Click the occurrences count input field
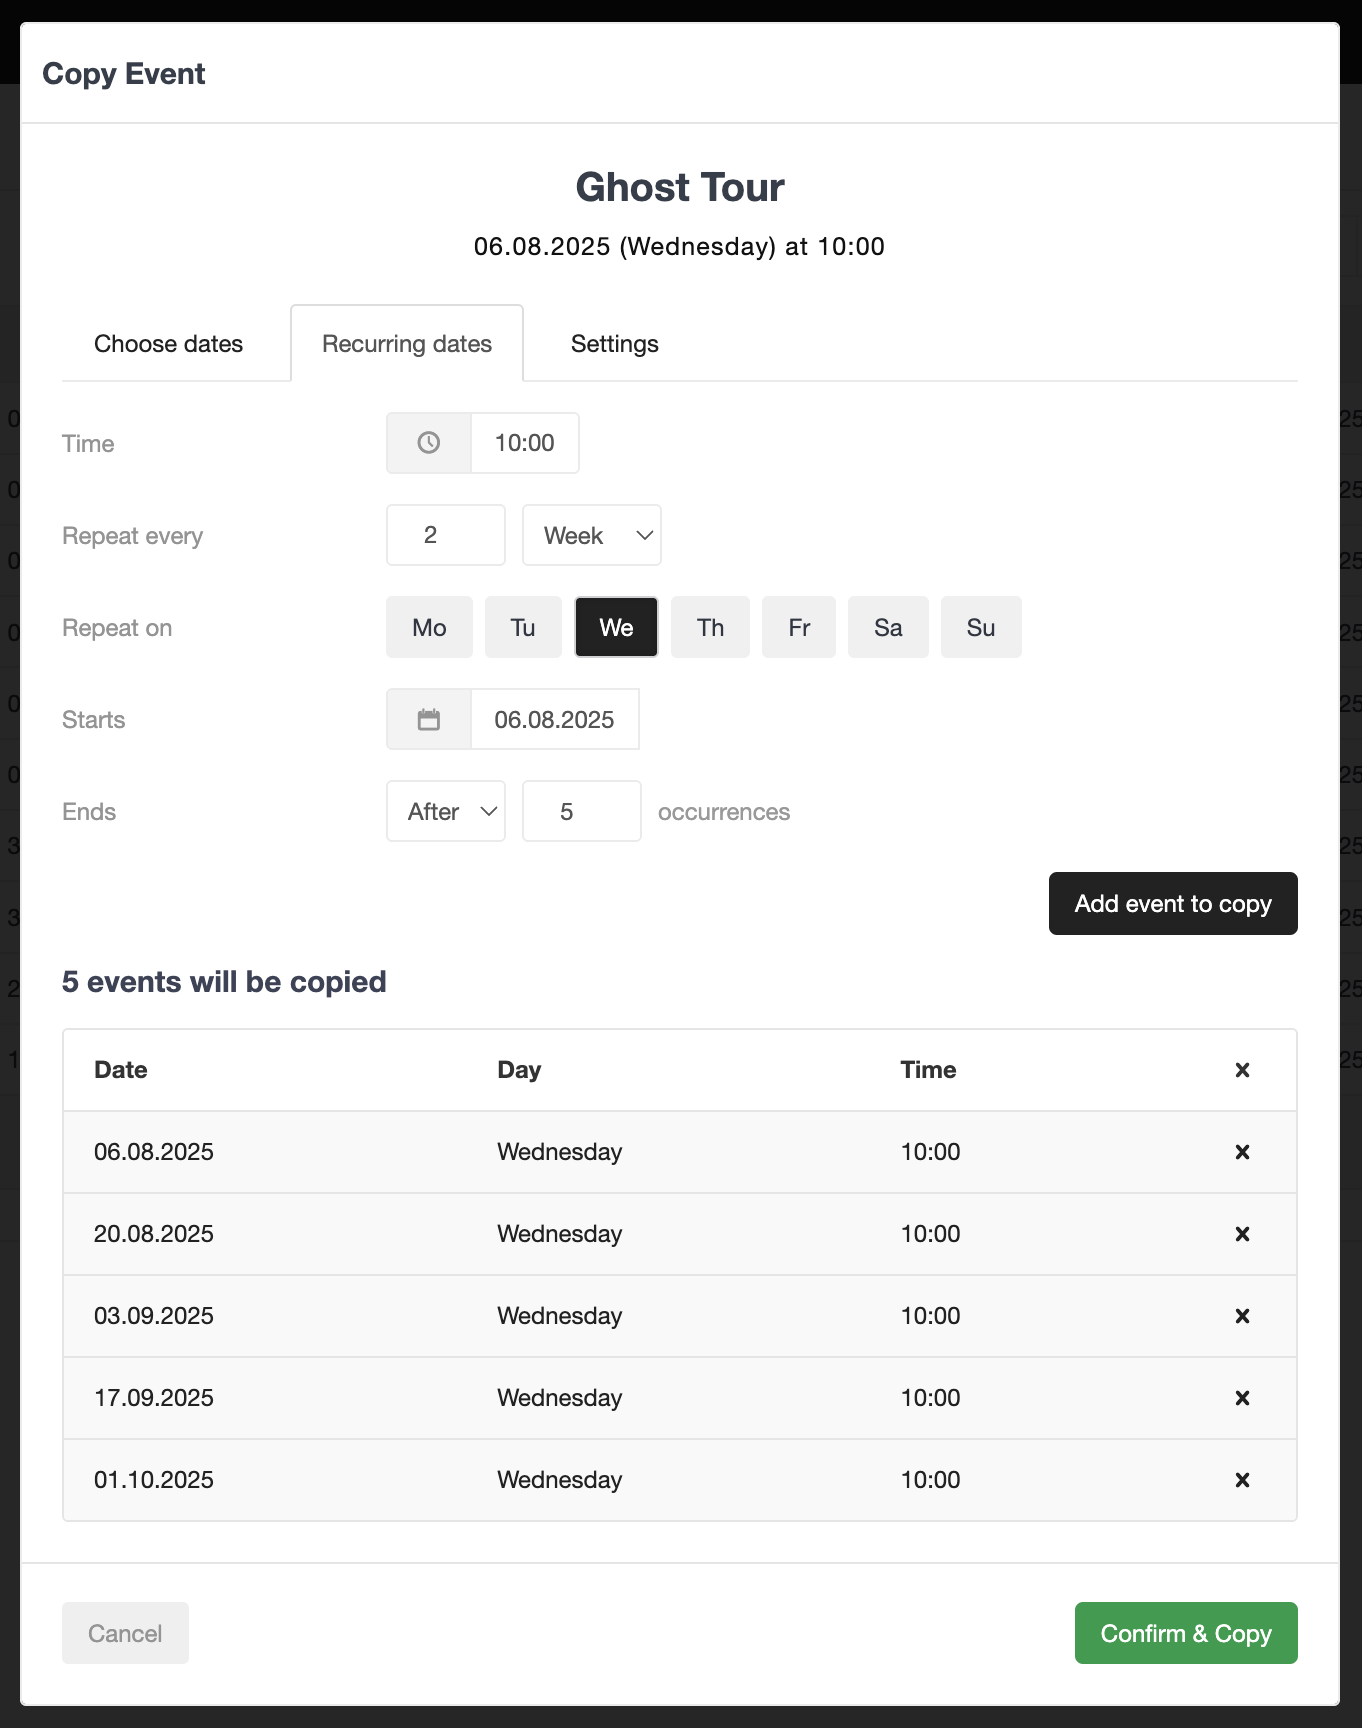1362x1728 pixels. tap(582, 811)
